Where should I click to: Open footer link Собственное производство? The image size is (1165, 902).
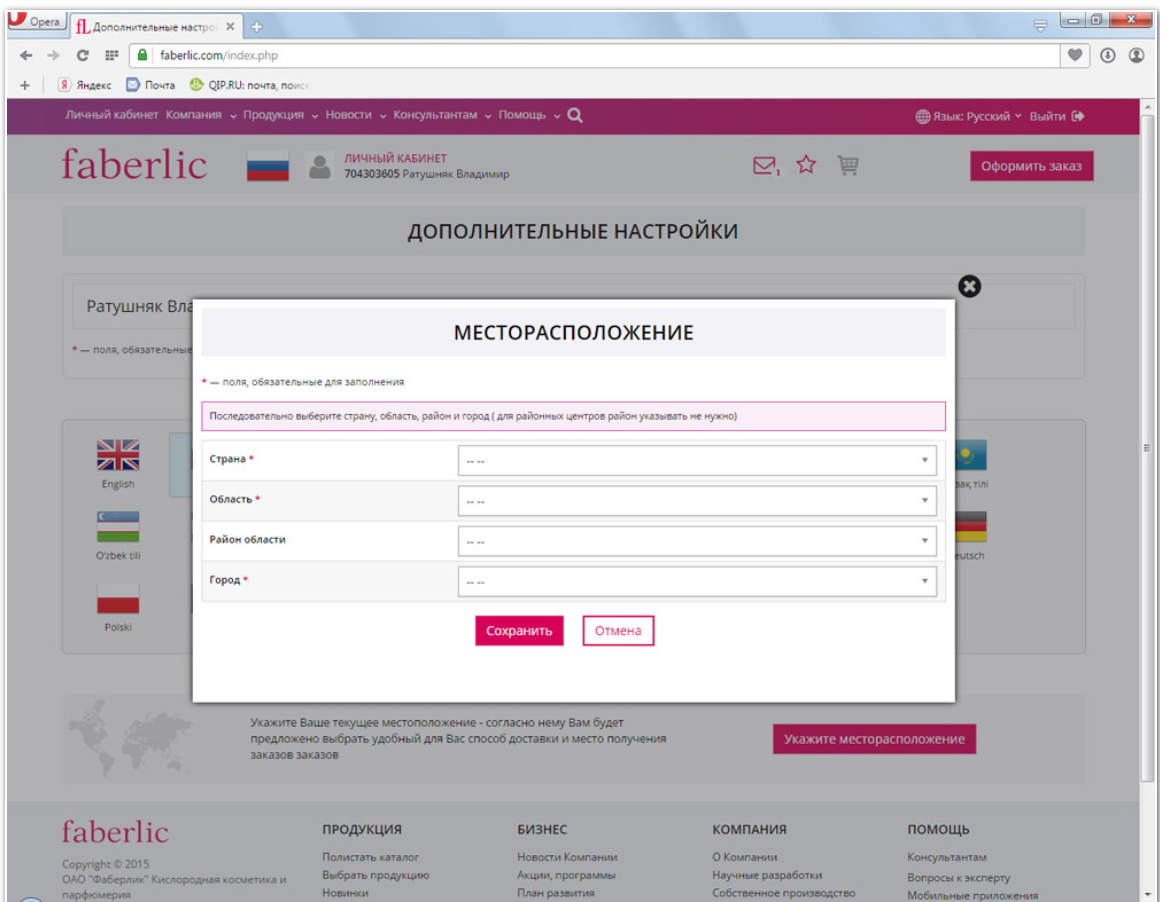[784, 893]
